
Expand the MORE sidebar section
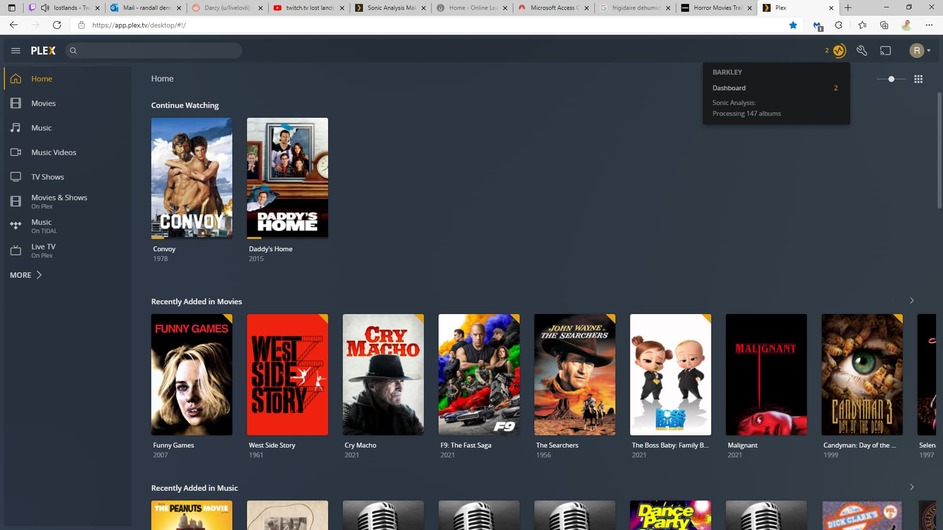click(x=26, y=275)
